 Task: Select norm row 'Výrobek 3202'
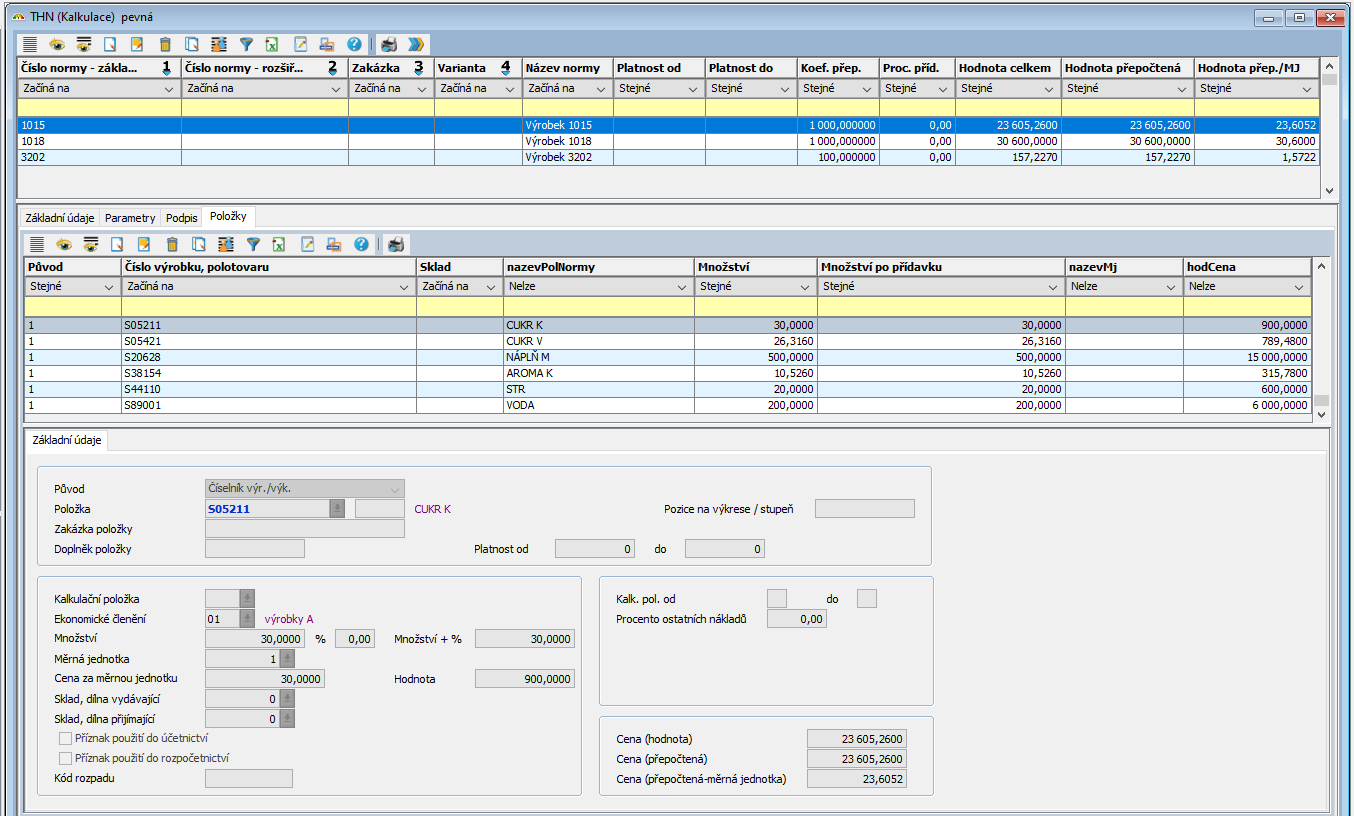558,157
